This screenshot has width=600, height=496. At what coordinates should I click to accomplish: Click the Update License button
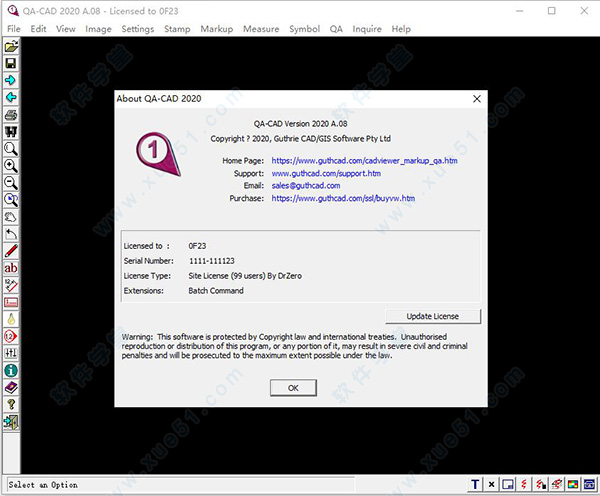pos(432,316)
